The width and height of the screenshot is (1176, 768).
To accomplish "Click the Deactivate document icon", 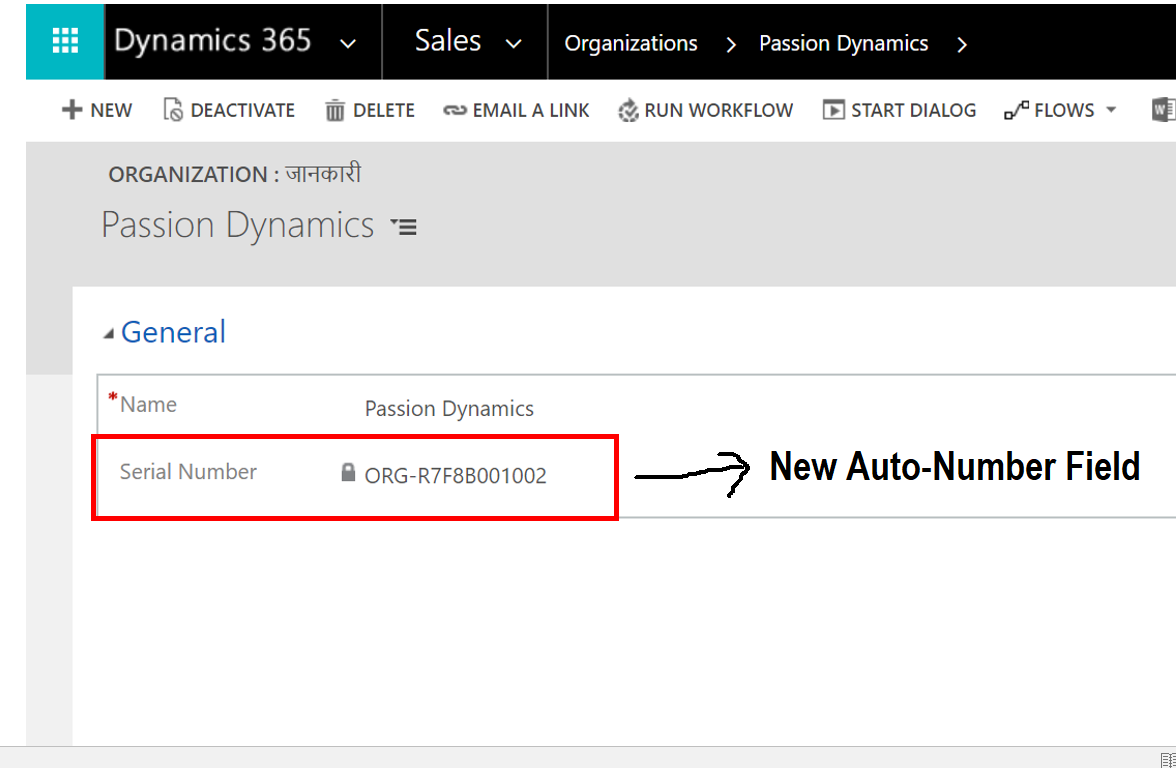I will [x=173, y=110].
